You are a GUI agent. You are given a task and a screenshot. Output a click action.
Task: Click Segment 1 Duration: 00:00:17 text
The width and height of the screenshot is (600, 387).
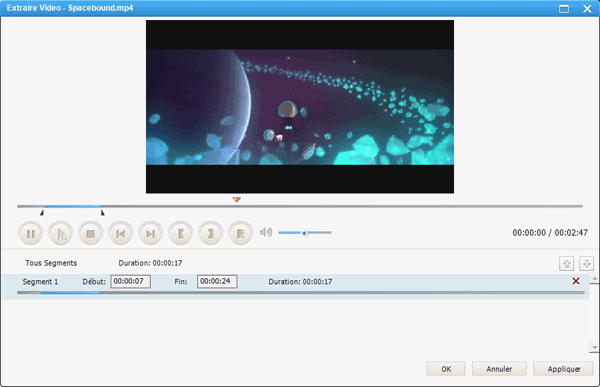tap(300, 282)
